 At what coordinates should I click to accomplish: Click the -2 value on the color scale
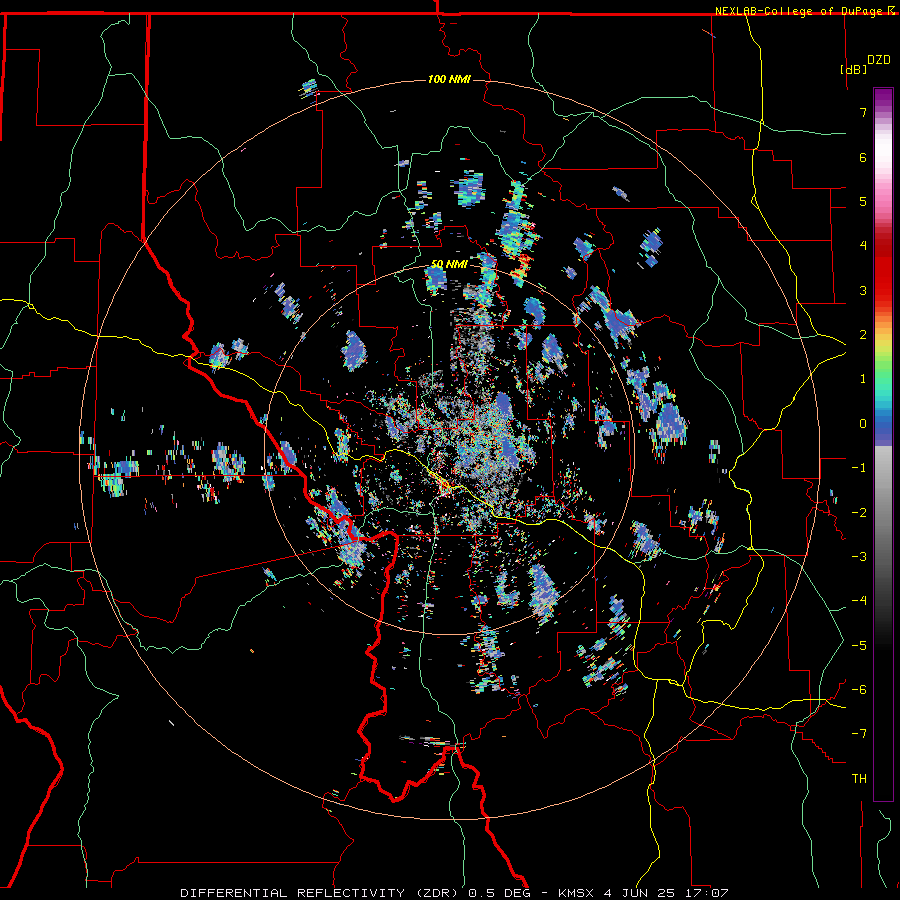click(859, 513)
